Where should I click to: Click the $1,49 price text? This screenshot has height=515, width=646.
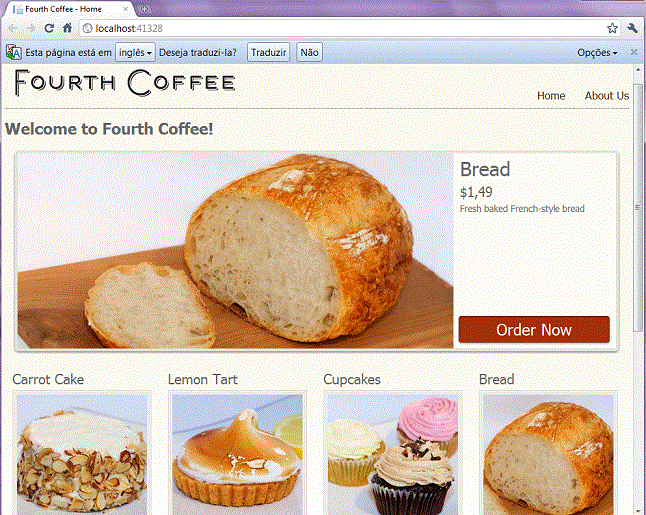pyautogui.click(x=476, y=192)
